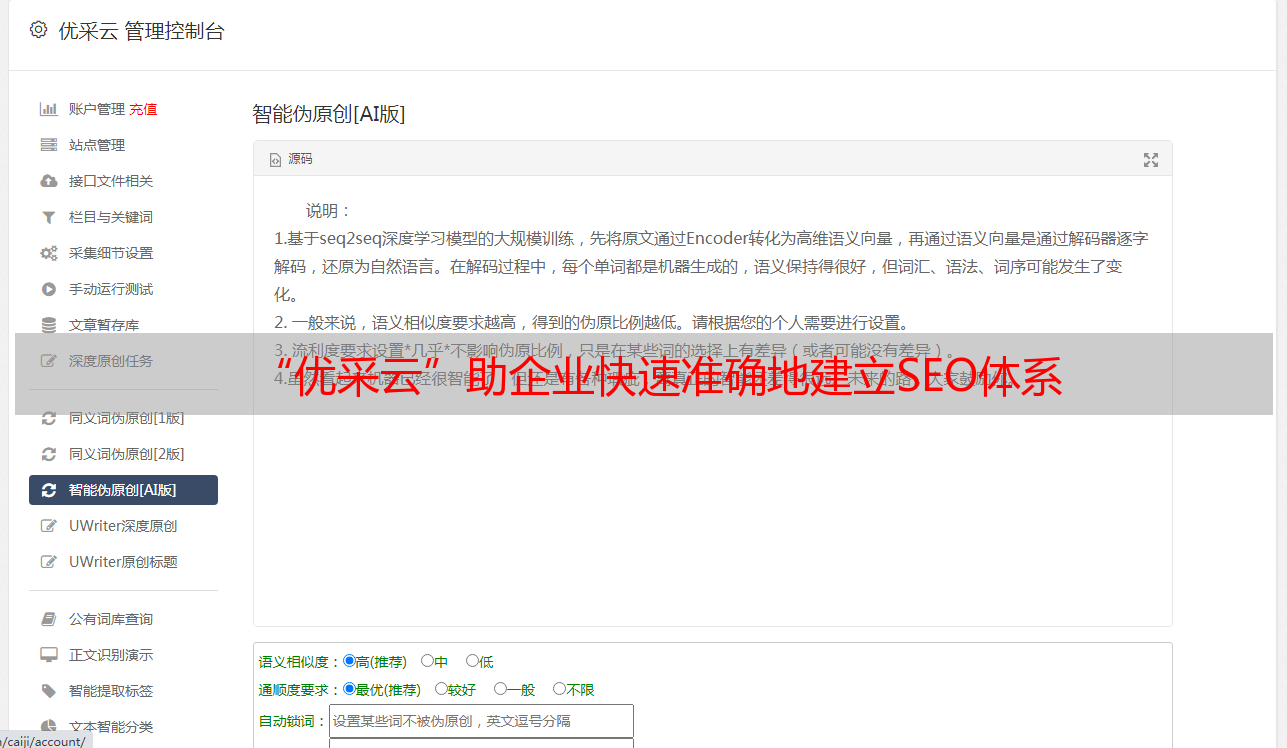Screen dimensions: 1287x748
Task: Select the active 智能伪原创[AI版] item
Action: [x=123, y=490]
